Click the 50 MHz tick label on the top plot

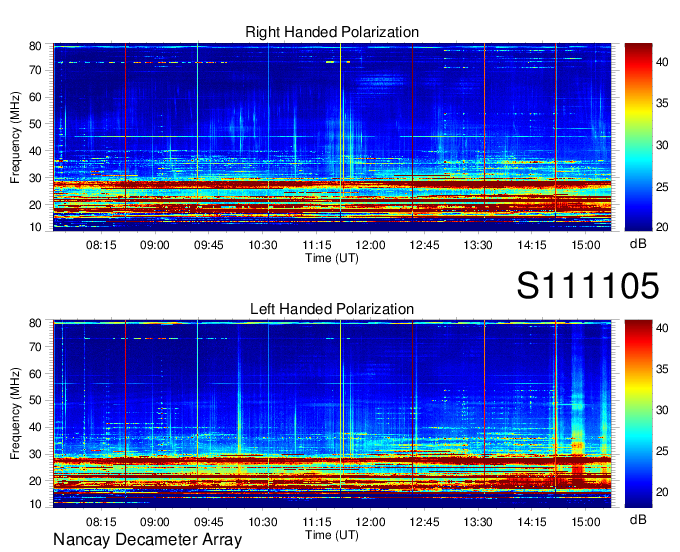[x=35, y=124]
